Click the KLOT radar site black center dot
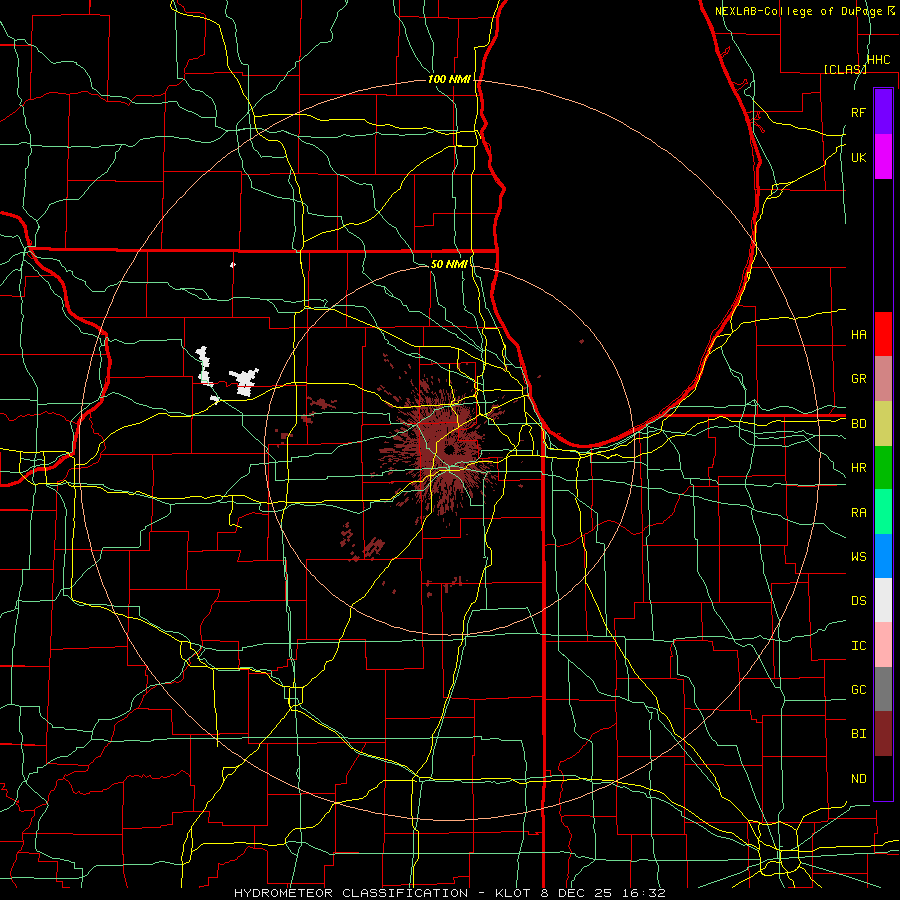The width and height of the screenshot is (900, 900). click(449, 449)
